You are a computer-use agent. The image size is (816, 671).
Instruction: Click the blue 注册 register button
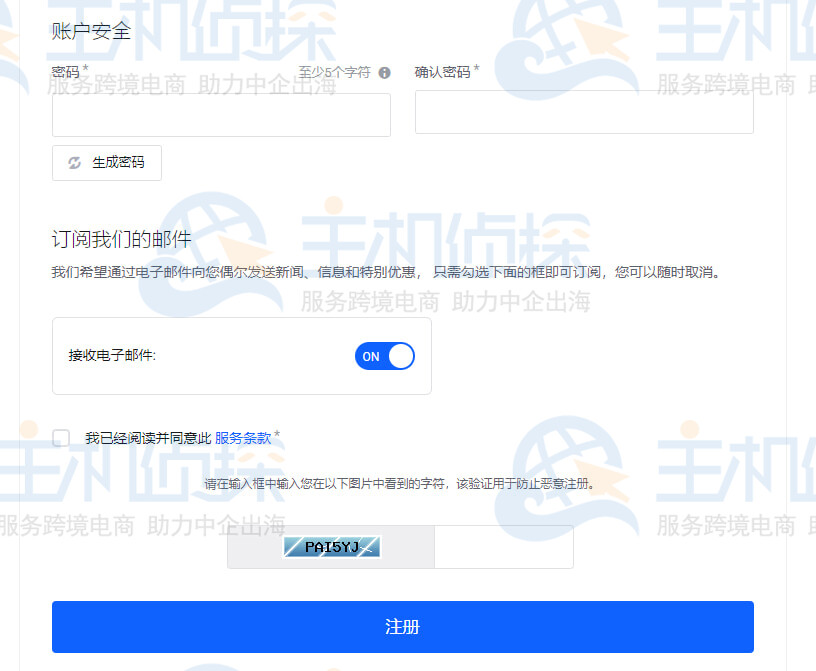coord(403,627)
